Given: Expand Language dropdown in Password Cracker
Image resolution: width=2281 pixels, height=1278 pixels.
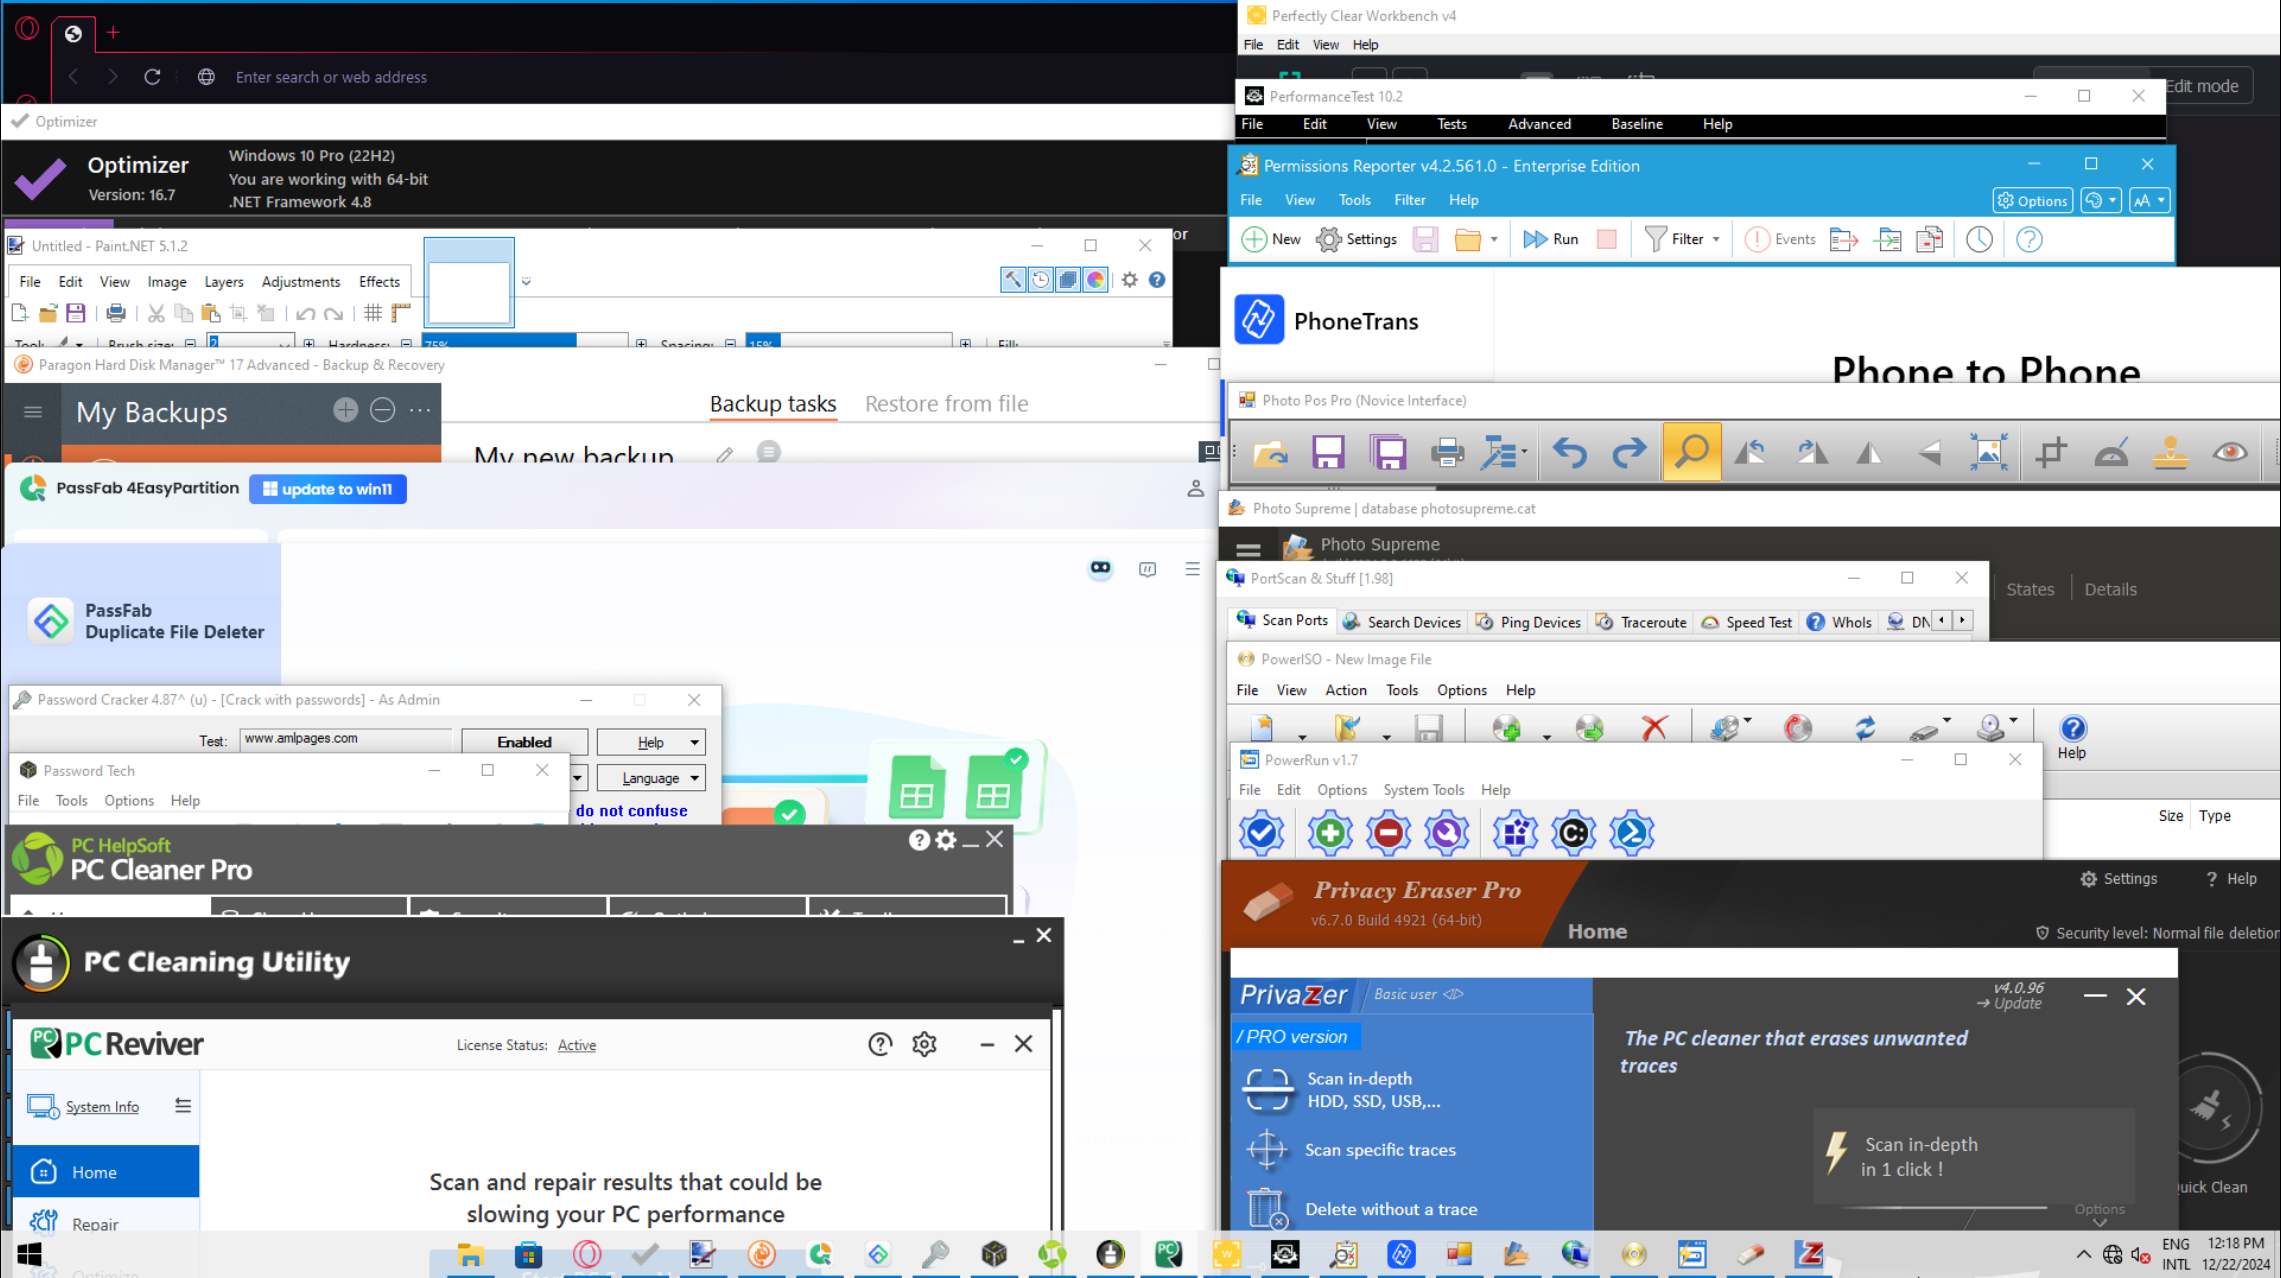Looking at the screenshot, I should point(652,778).
